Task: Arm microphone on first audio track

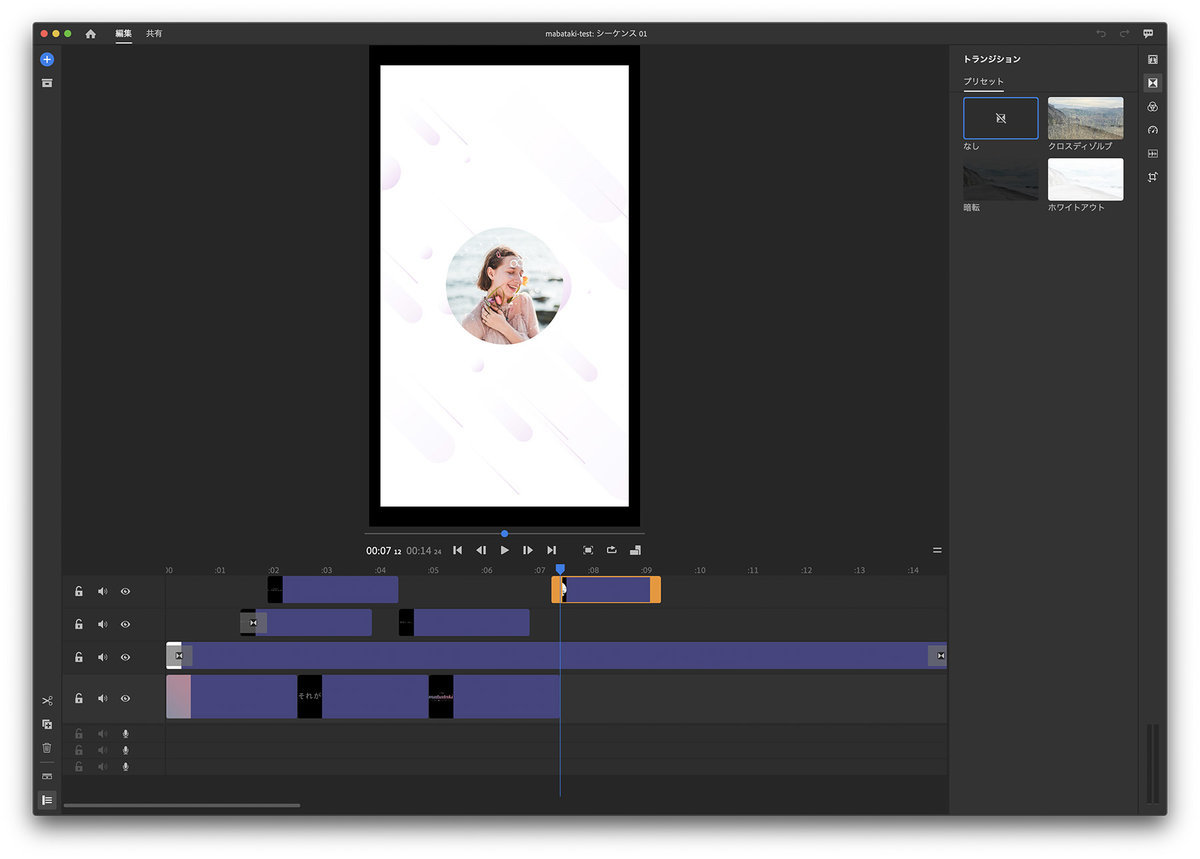Action: coord(126,733)
